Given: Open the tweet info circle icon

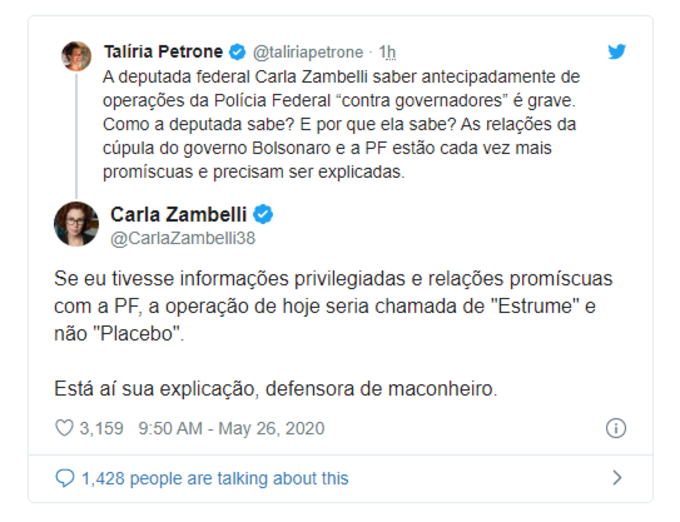Looking at the screenshot, I should tap(616, 428).
